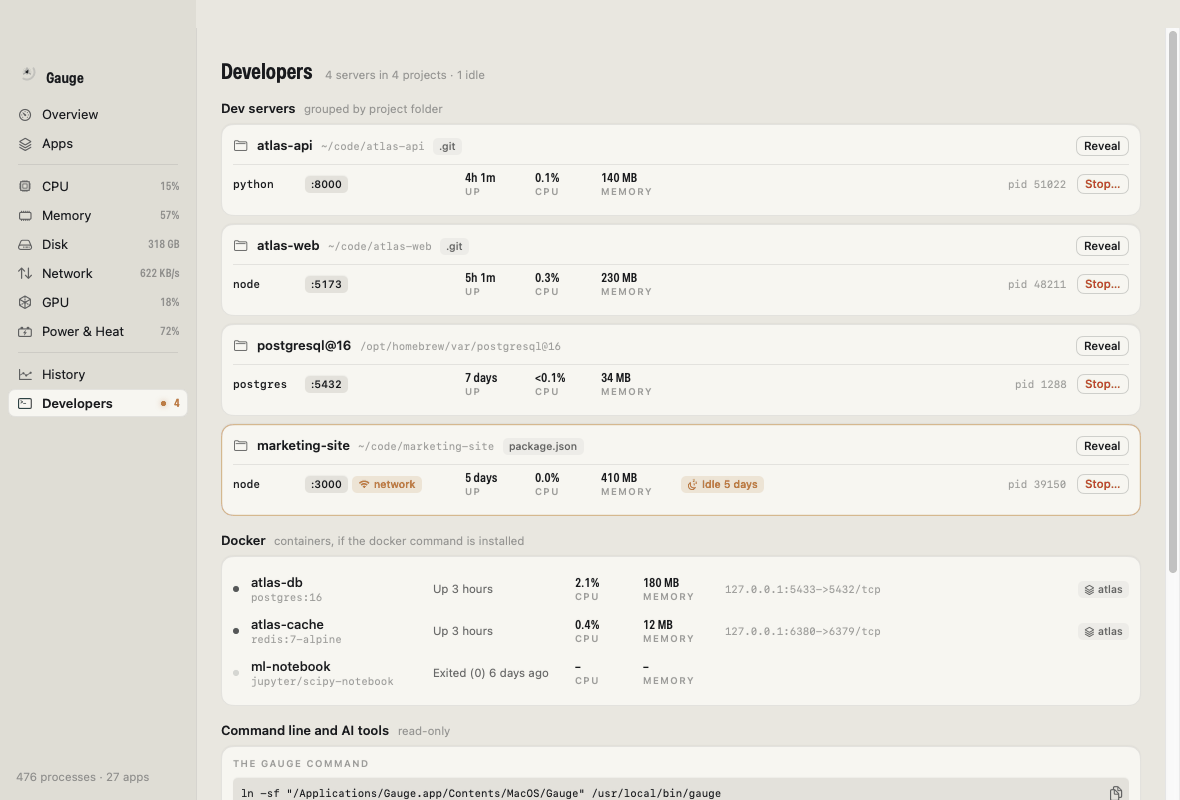Copy the gauge command with clipboard icon
The height and width of the screenshot is (800, 1180).
(x=1115, y=792)
